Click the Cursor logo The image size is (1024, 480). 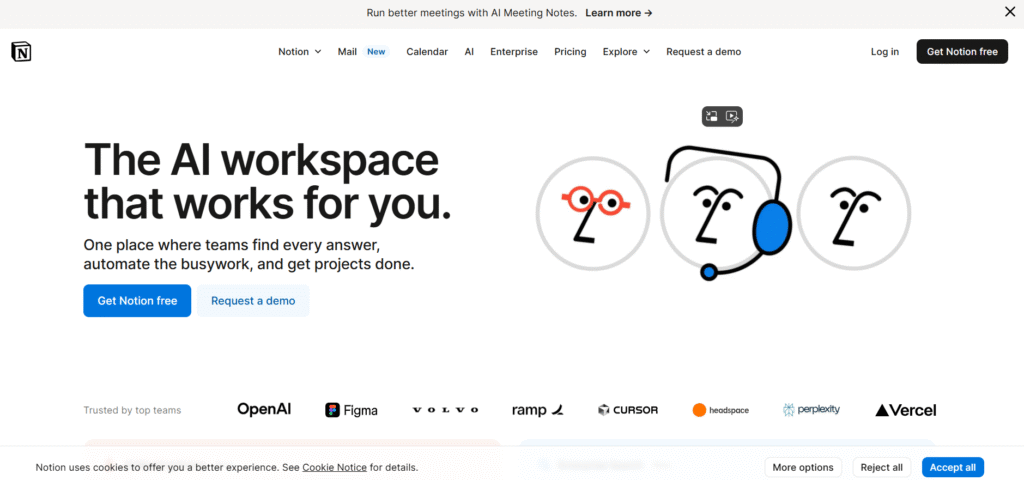628,410
